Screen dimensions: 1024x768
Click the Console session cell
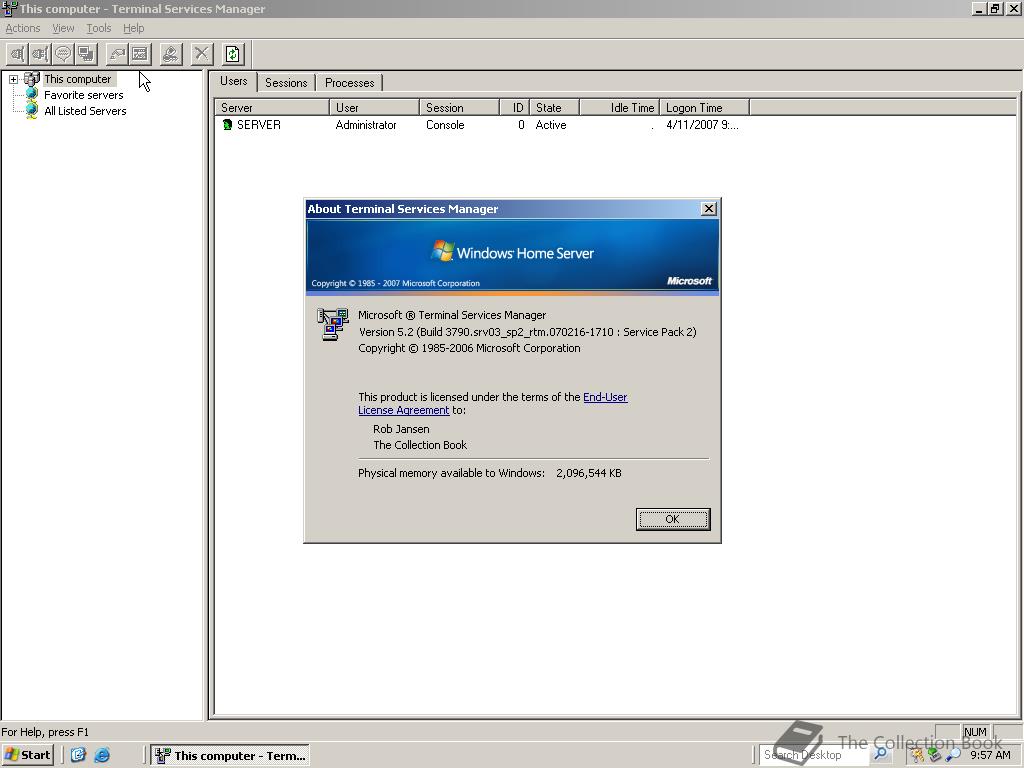pyautogui.click(x=445, y=125)
